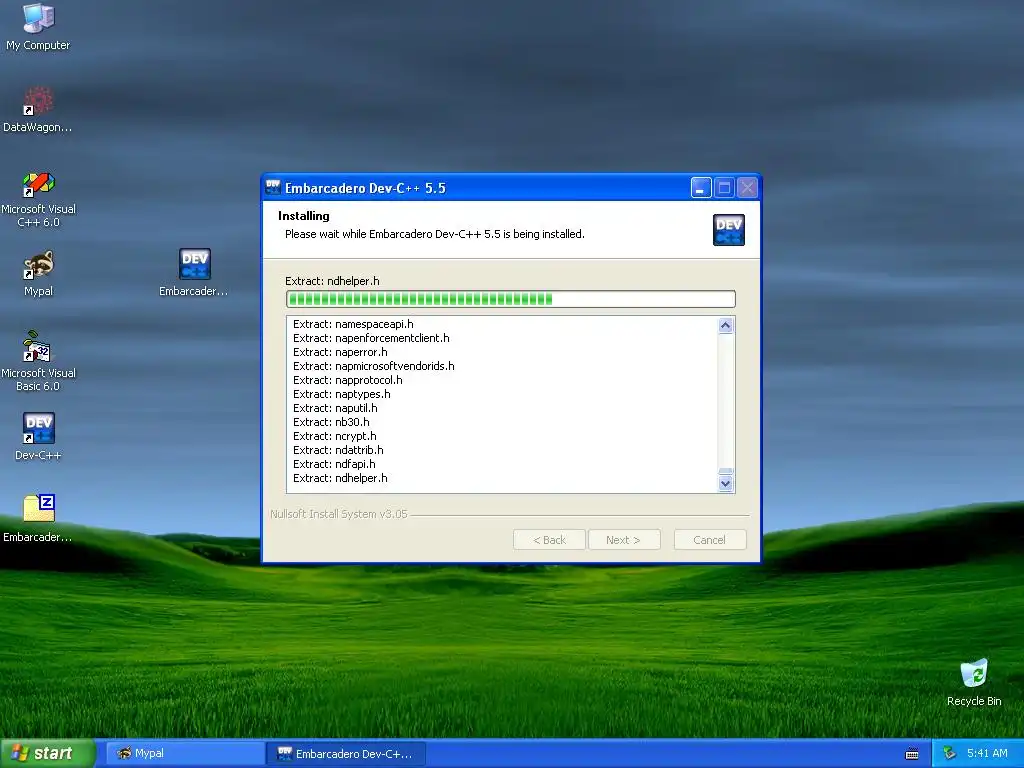Open My Computer desktop icon
Viewport: 1024px width, 768px height.
(38, 26)
